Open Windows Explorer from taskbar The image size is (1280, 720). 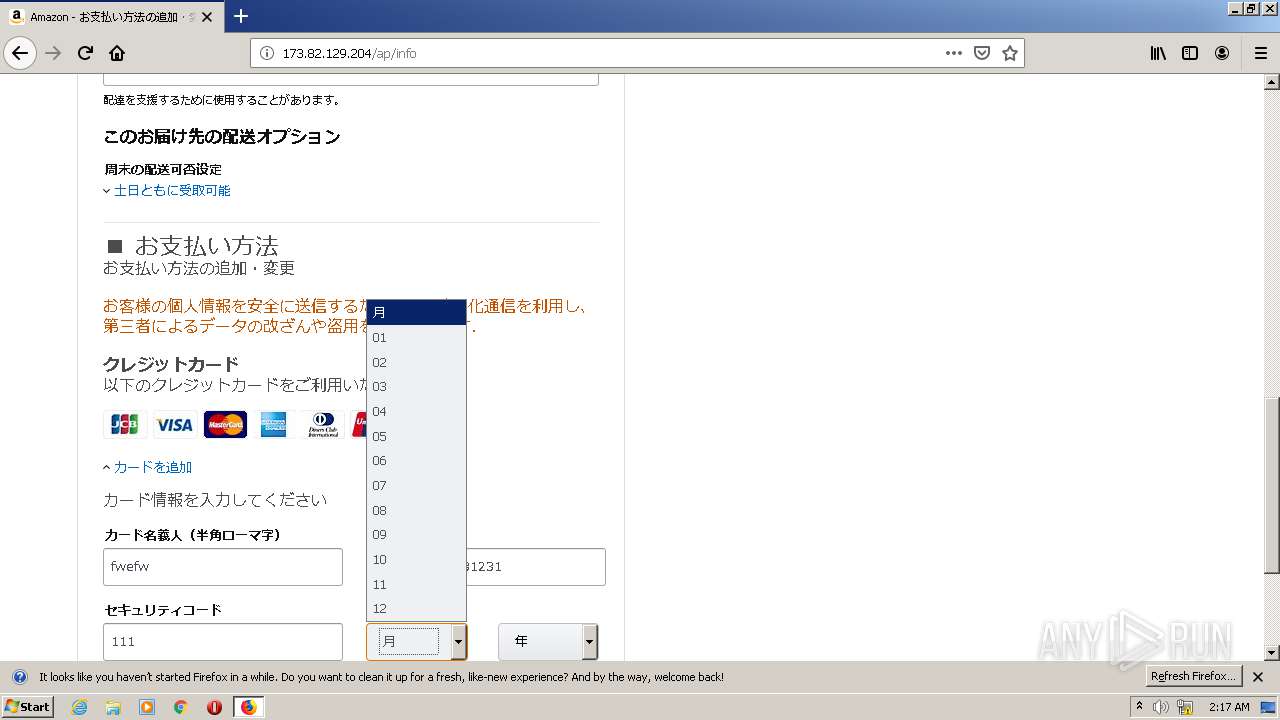pyautogui.click(x=113, y=707)
